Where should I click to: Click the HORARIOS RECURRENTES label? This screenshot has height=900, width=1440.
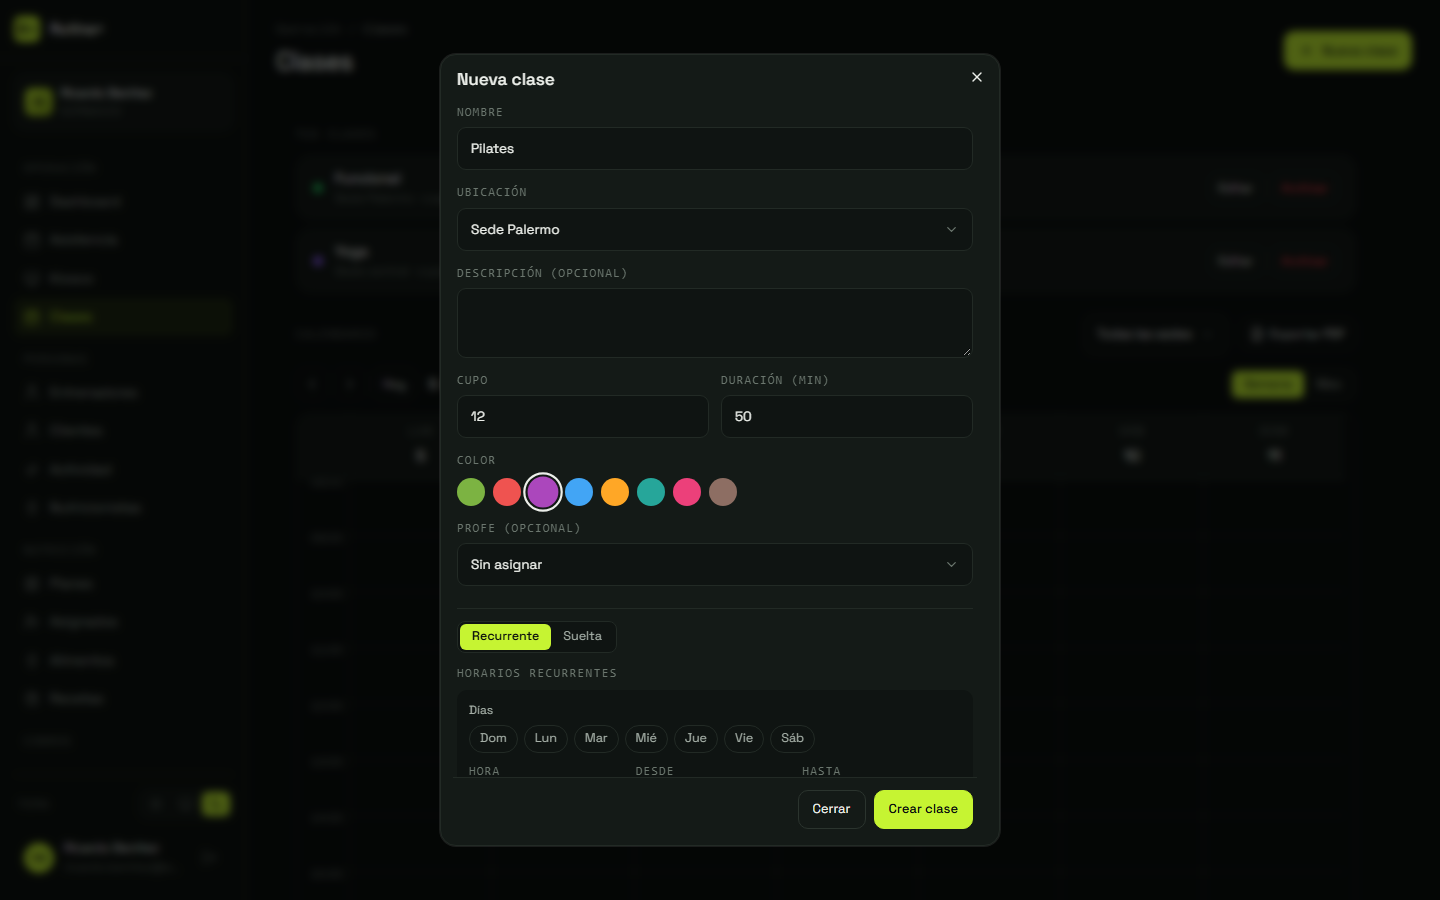pos(537,673)
